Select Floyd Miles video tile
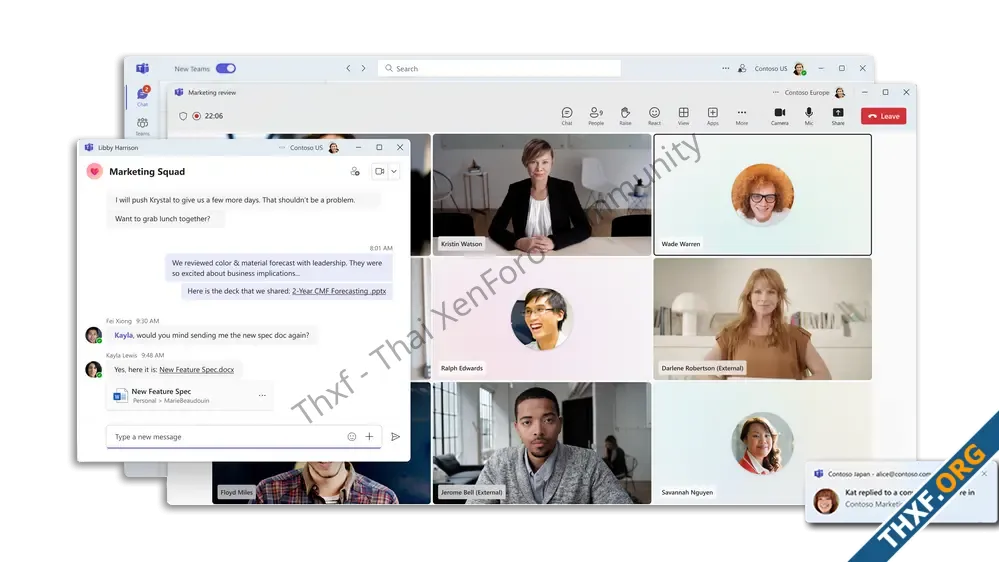999x562 pixels. (x=322, y=482)
